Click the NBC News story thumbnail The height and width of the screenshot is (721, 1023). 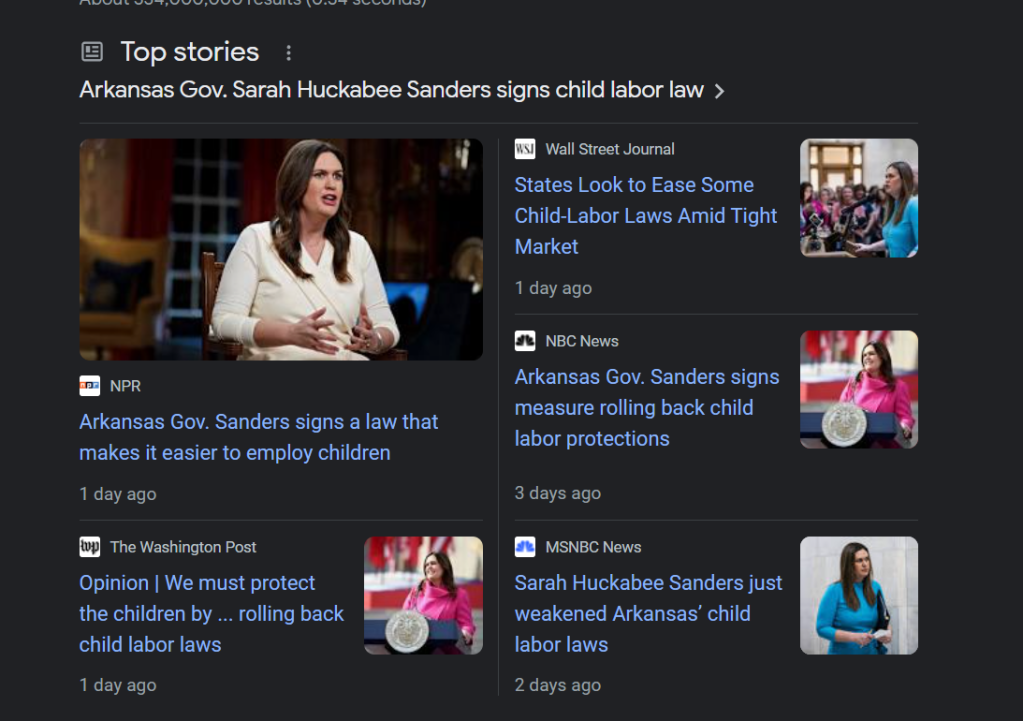pos(858,389)
